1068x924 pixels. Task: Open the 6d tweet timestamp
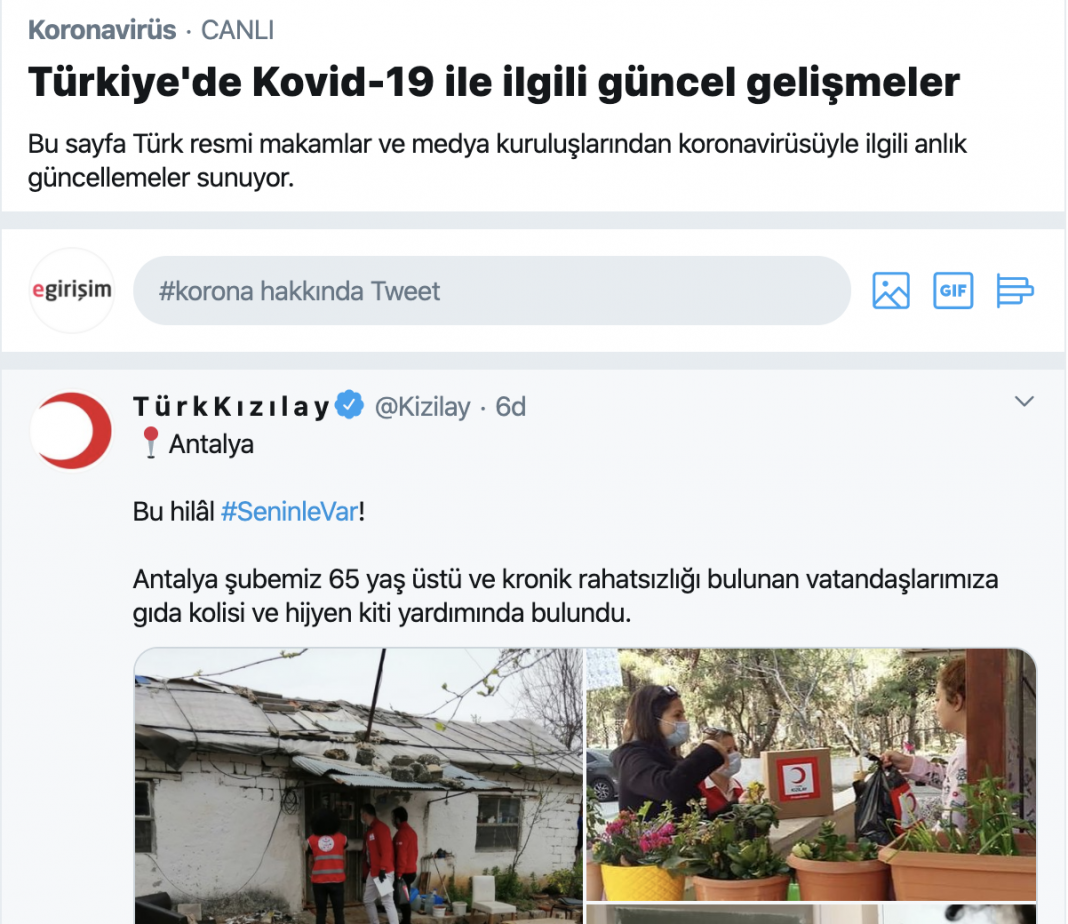[510, 407]
